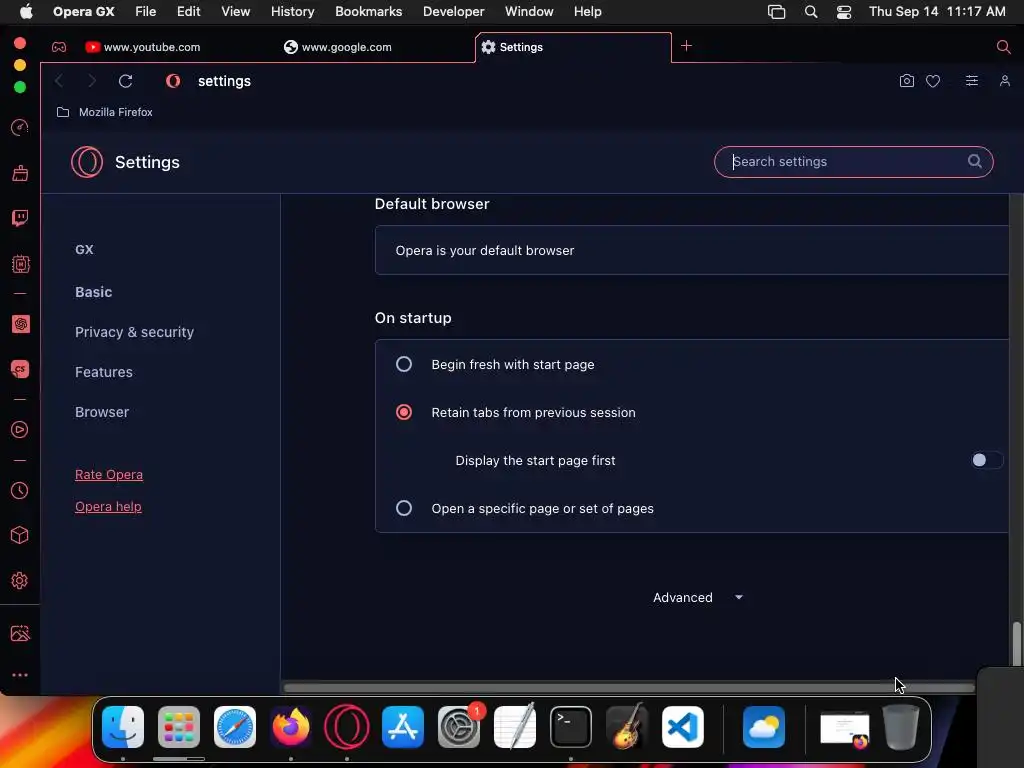The height and width of the screenshot is (768, 1024).
Task: Click the horizontal scrollbar at bottom
Action: pyautogui.click(x=629, y=687)
